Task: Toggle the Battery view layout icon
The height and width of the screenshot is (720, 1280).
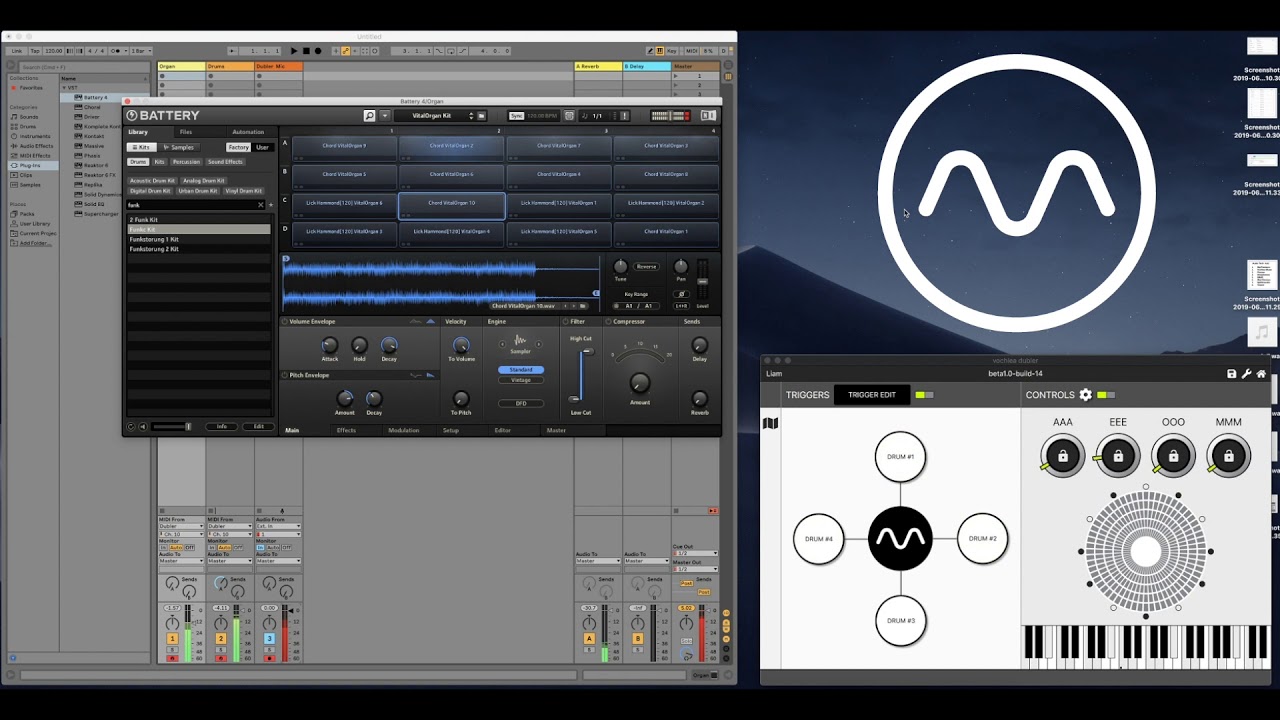Action: 708,116
